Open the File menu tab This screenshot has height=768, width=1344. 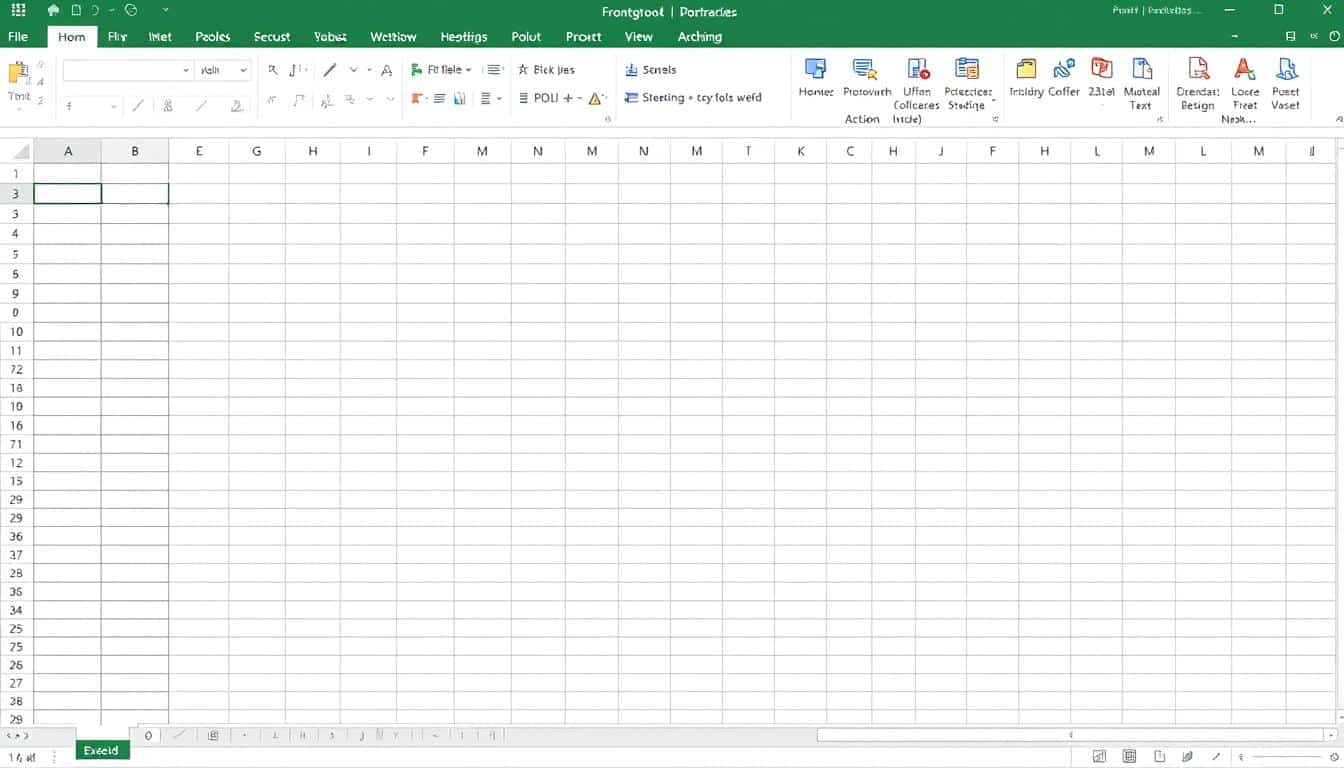click(18, 36)
